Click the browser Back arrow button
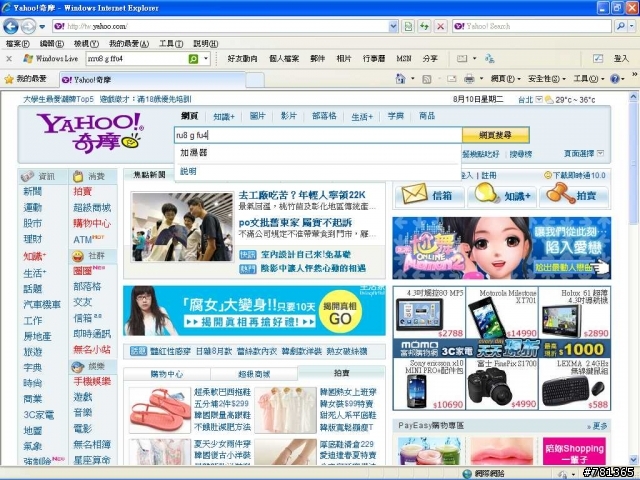Screen dimensions: 640x480 (x=11, y=27)
